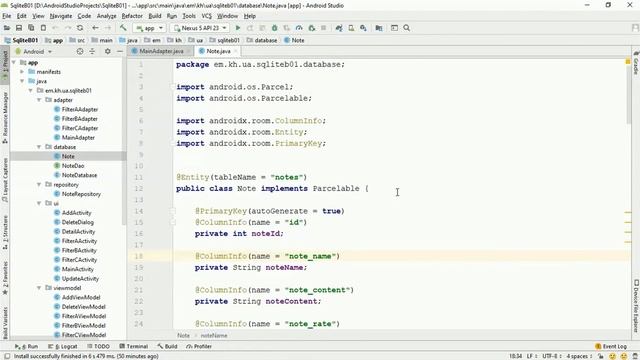
Task: Run the app with the green play icon
Action: (238, 28)
